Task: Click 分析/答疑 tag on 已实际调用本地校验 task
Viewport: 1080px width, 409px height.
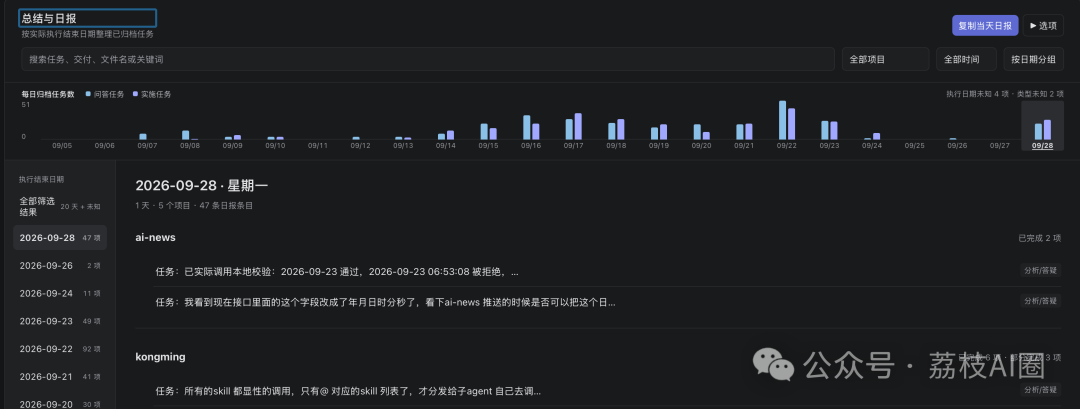Action: point(1040,271)
